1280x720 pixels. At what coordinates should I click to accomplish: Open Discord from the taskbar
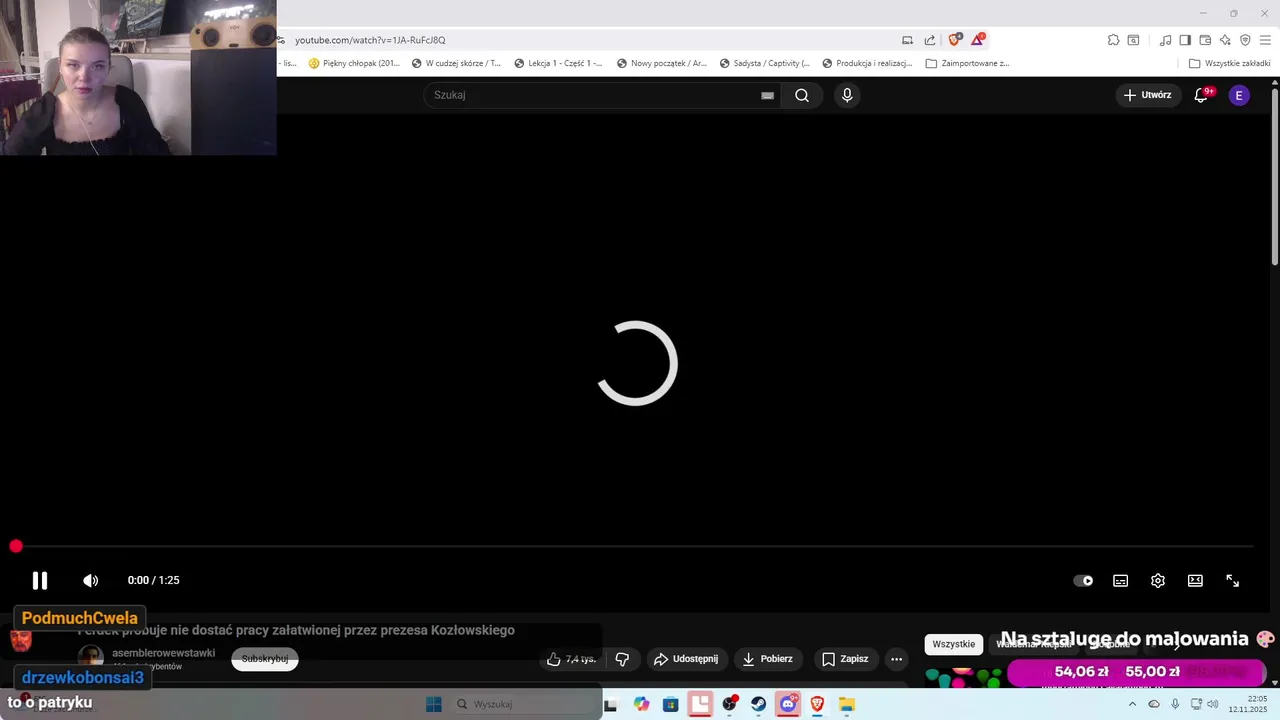click(788, 704)
